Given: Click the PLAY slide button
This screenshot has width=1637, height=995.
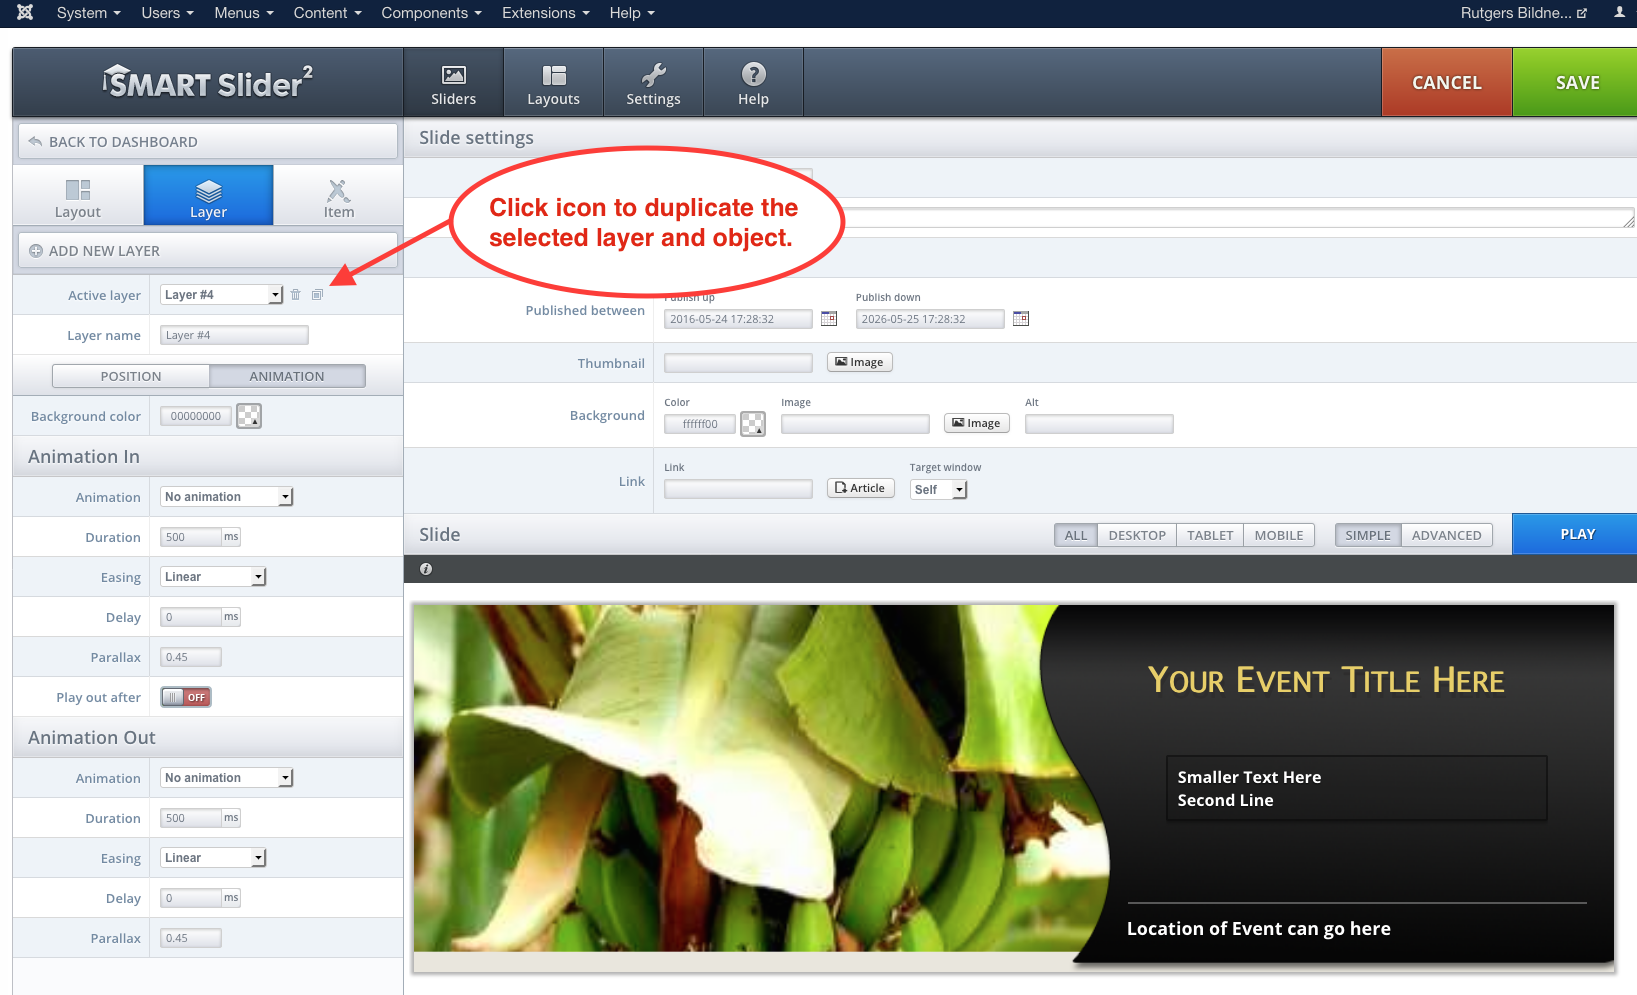Looking at the screenshot, I should pyautogui.click(x=1575, y=535).
